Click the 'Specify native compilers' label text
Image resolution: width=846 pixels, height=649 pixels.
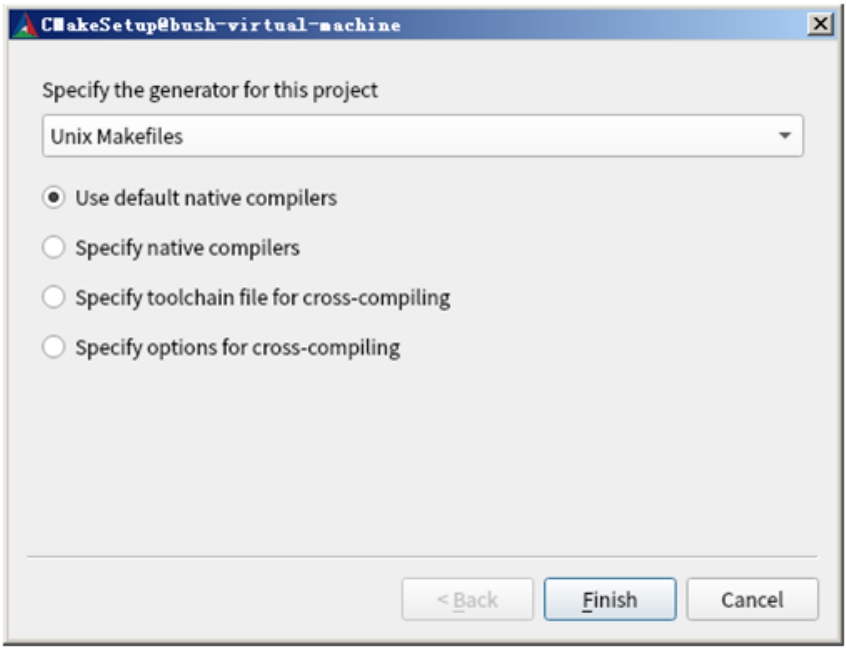click(187, 248)
